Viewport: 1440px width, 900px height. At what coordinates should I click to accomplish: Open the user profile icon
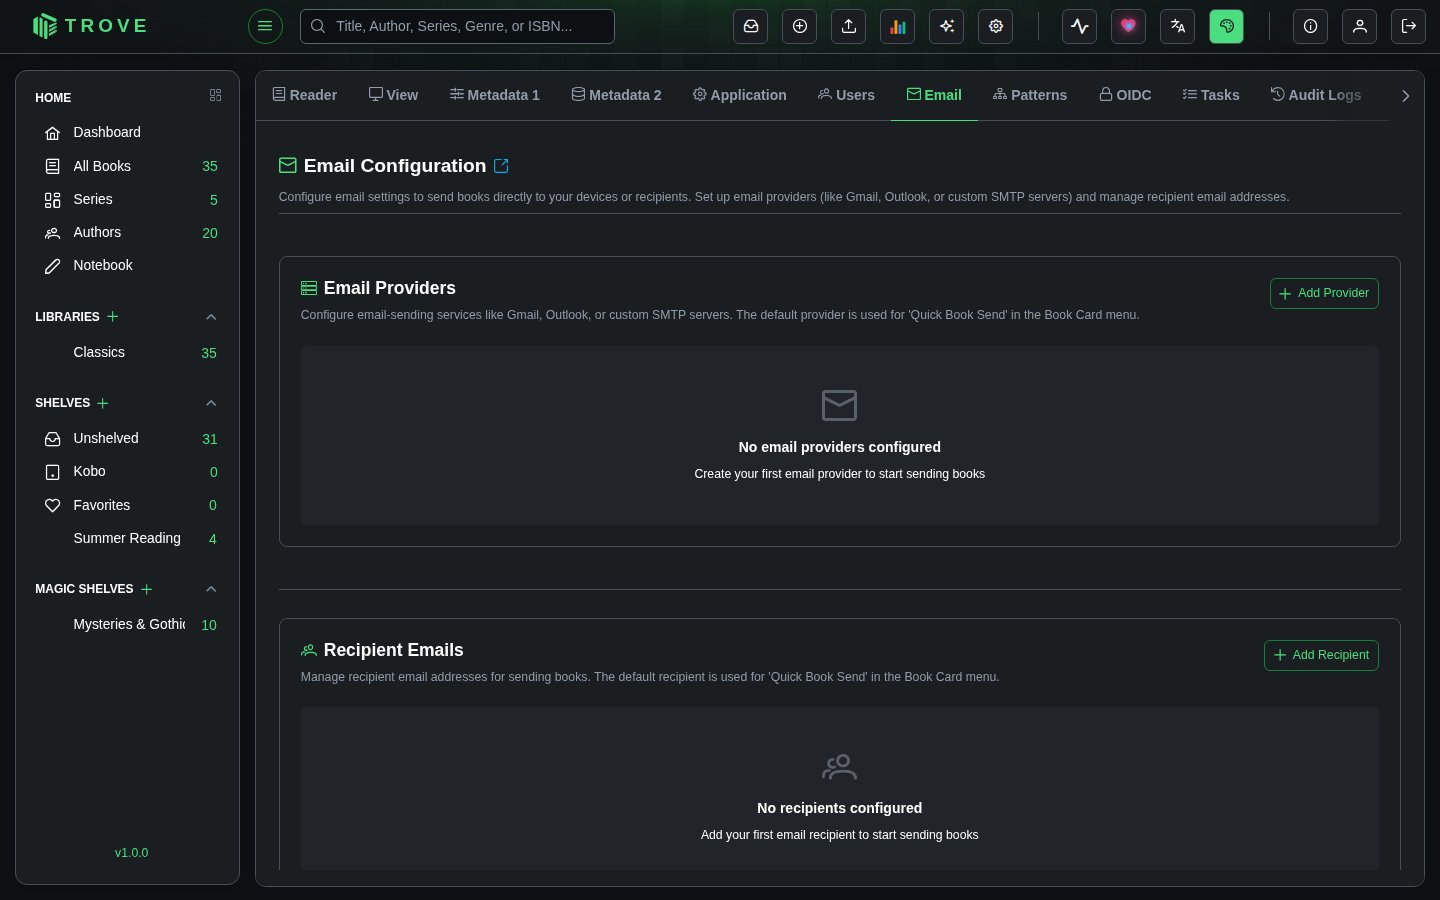(x=1360, y=26)
